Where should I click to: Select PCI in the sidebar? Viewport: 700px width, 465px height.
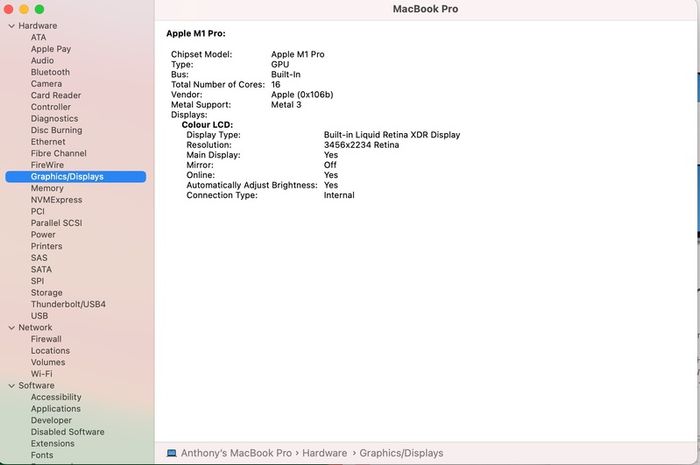point(38,212)
